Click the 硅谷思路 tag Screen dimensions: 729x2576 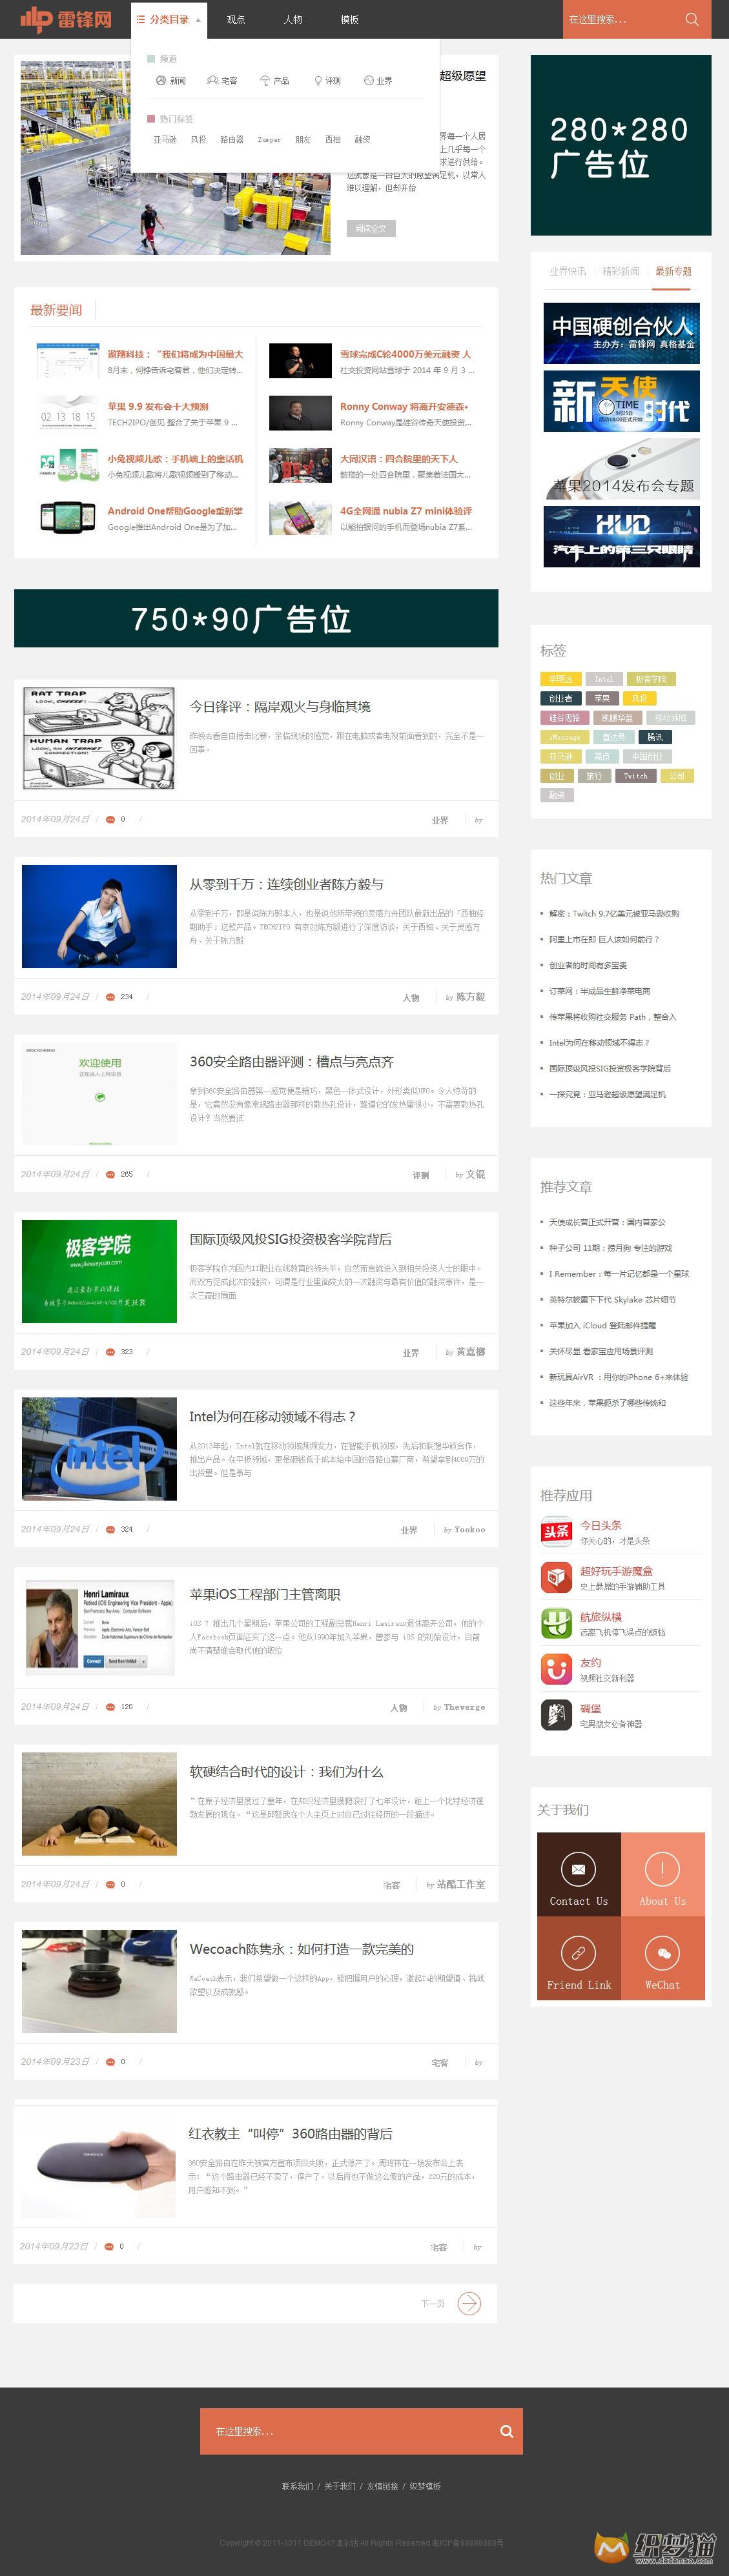[564, 717]
